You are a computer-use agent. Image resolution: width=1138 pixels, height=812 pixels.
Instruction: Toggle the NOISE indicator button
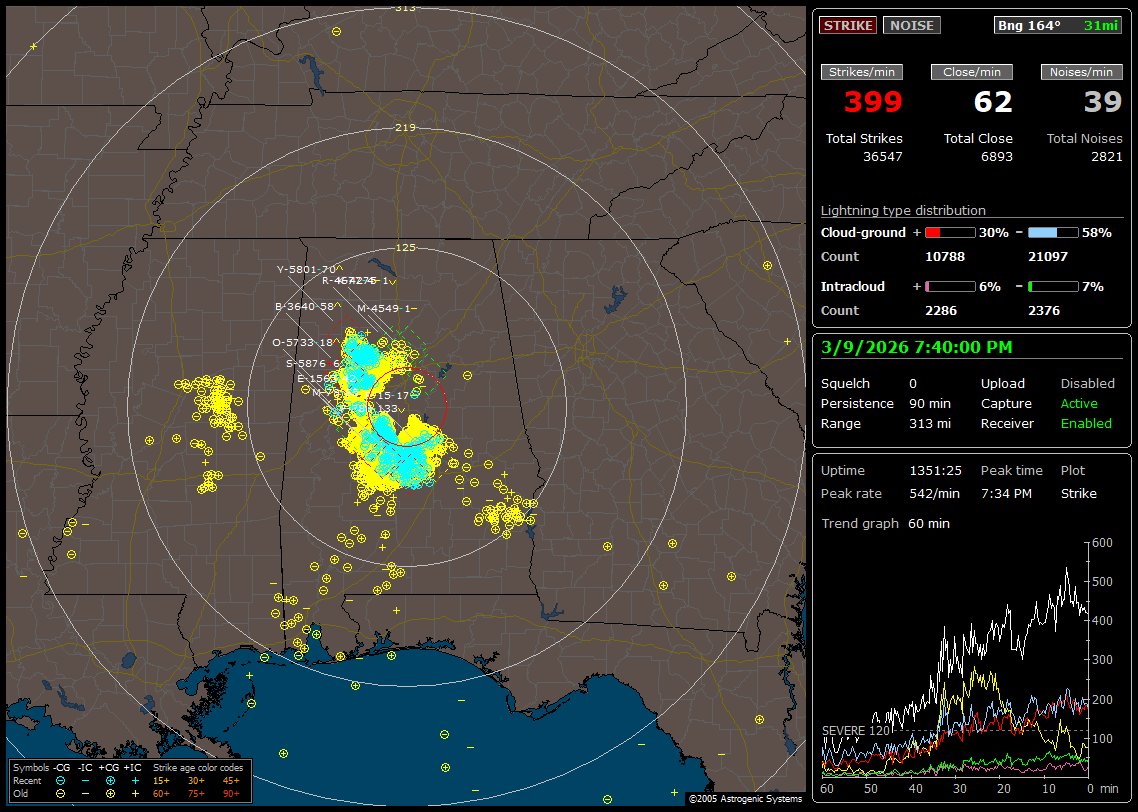tap(911, 25)
